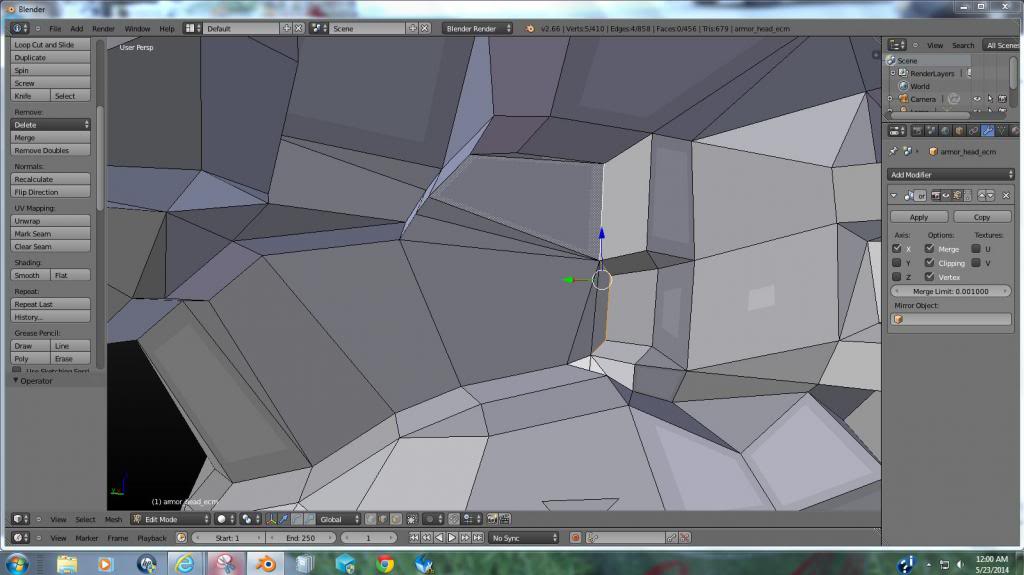This screenshot has height=575, width=1024.
Task: Click the record keyframe button in timeline
Action: (575, 538)
